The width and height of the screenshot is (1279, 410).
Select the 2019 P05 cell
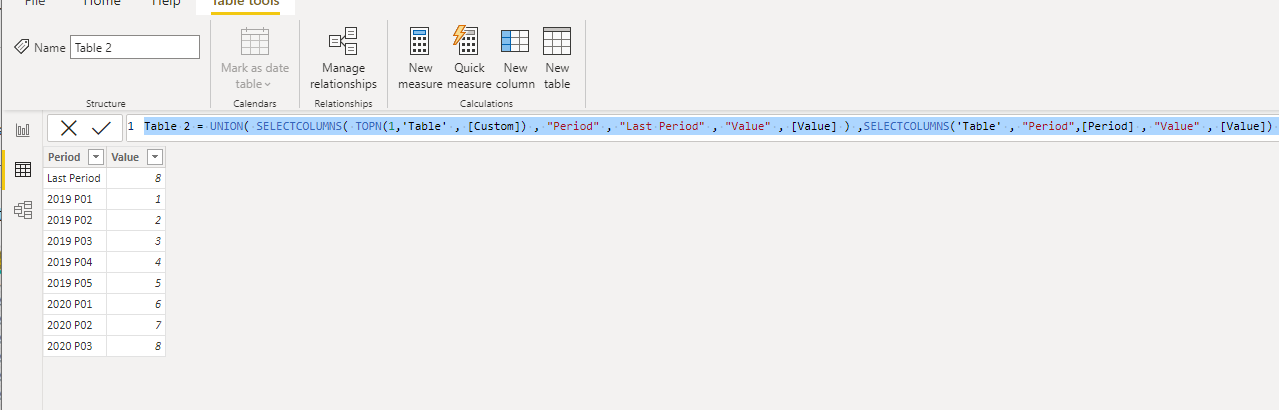tap(75, 283)
